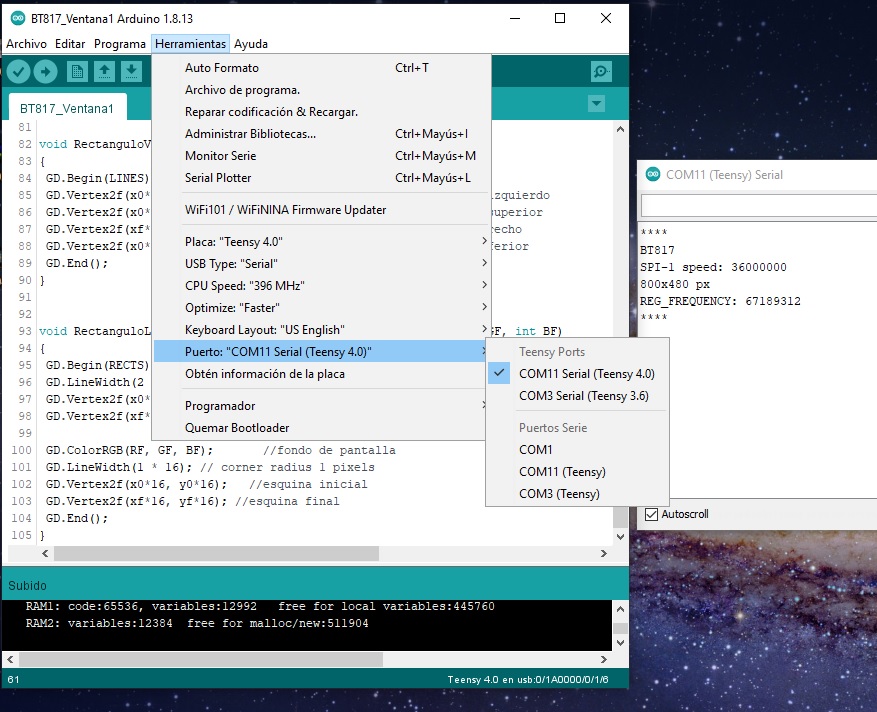Expand the Keyboard Layout "US English" submenu
Viewport: 877px width, 712px height.
[x=322, y=329]
